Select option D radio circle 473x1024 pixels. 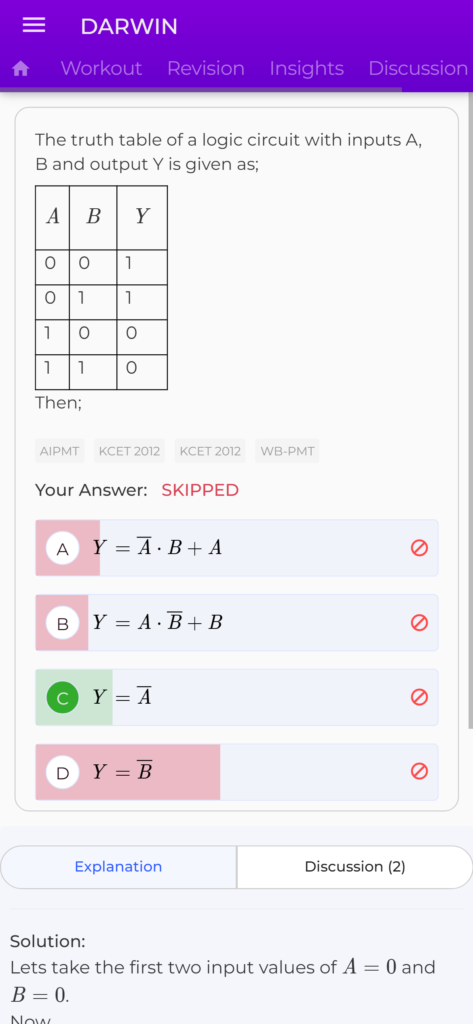pyautogui.click(x=63, y=773)
